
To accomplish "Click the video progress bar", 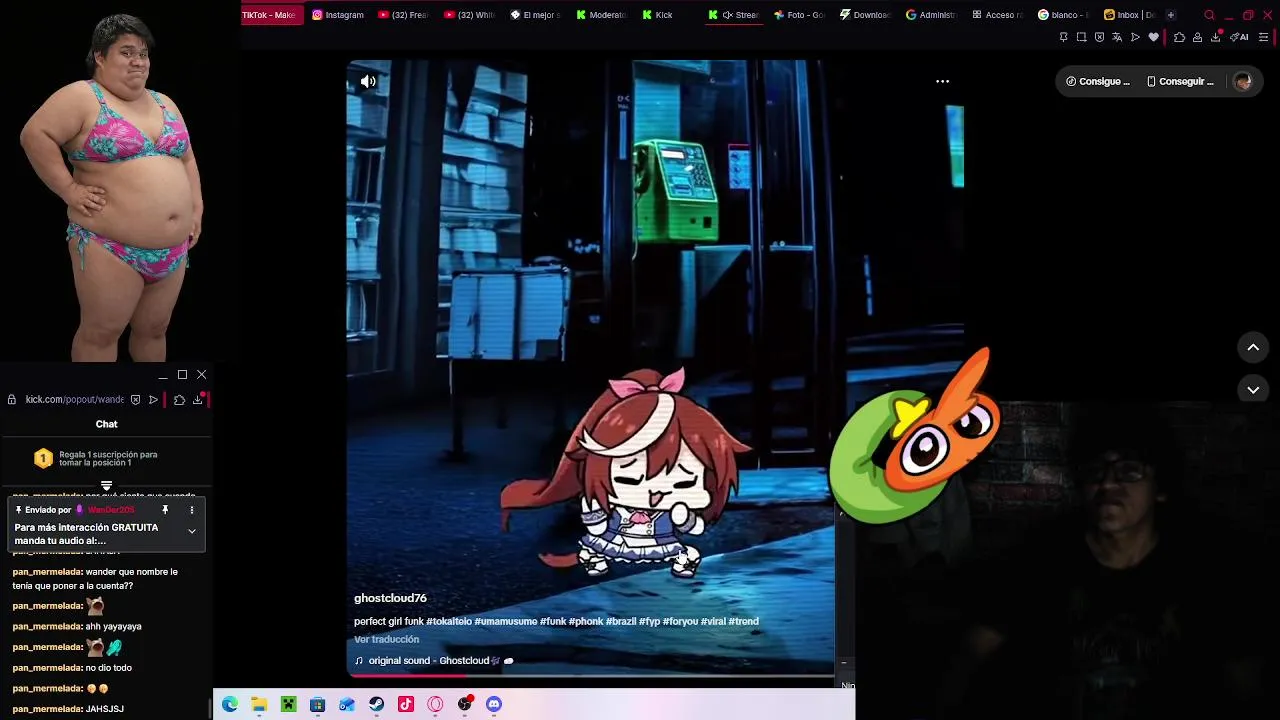I will tap(590, 675).
